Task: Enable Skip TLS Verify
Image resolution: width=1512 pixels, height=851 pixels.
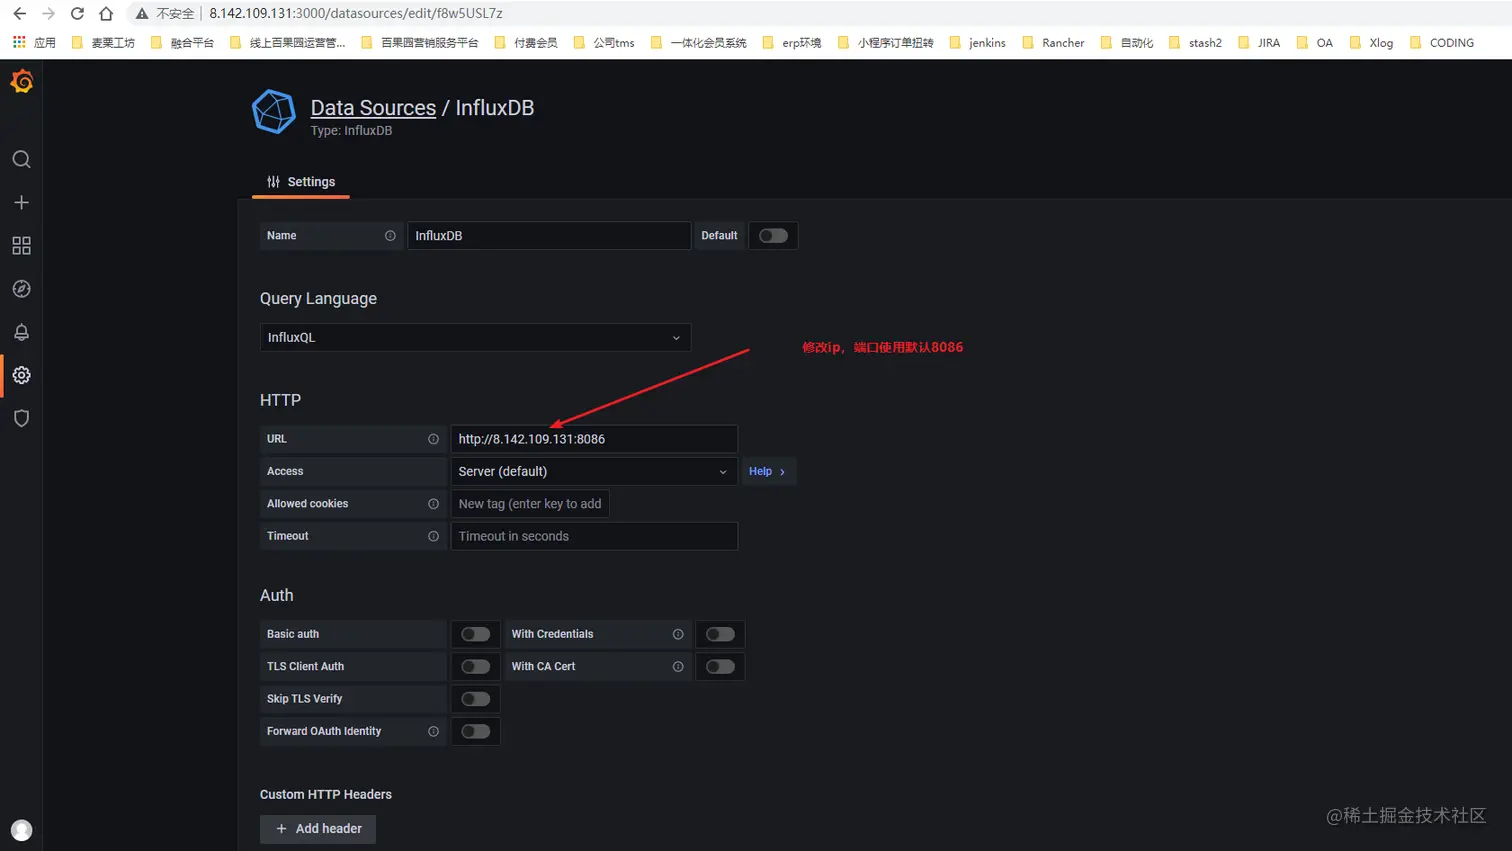Action: click(475, 698)
